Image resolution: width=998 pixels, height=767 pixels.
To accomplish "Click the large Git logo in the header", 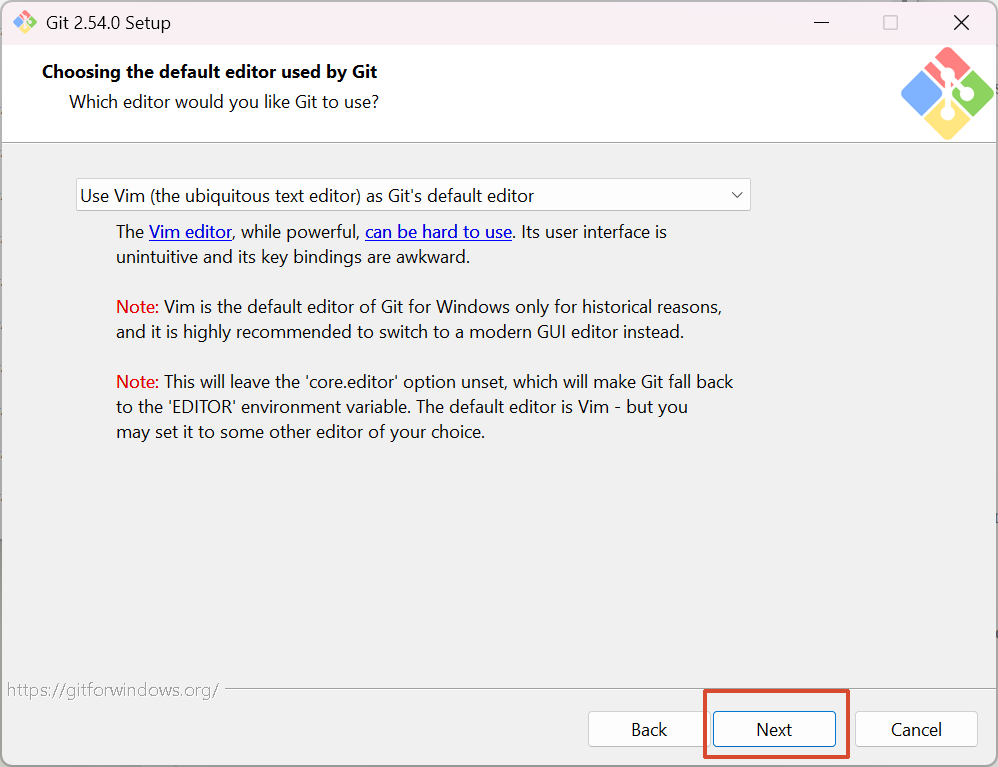I will point(946,94).
